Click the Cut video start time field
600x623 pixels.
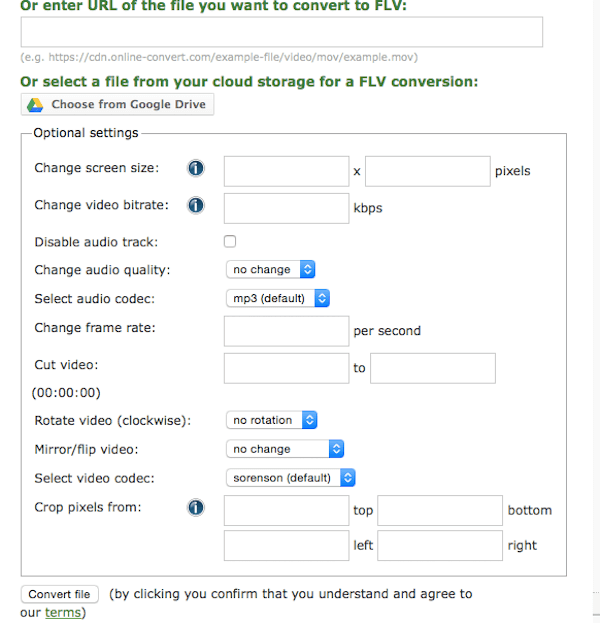click(286, 368)
